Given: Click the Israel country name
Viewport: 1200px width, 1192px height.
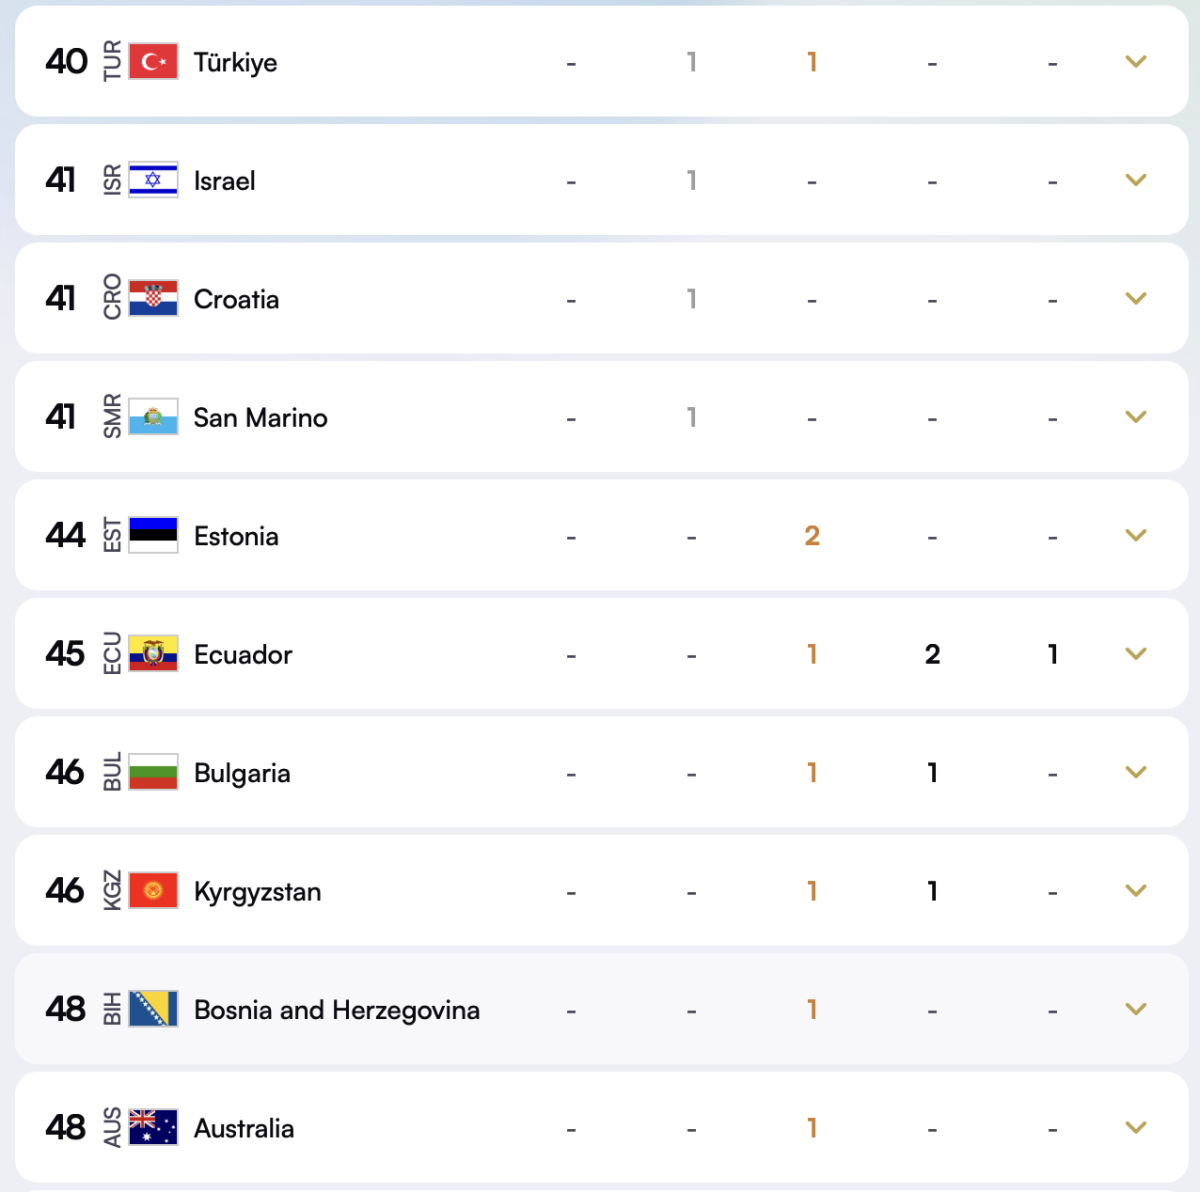Looking at the screenshot, I should (x=224, y=180).
